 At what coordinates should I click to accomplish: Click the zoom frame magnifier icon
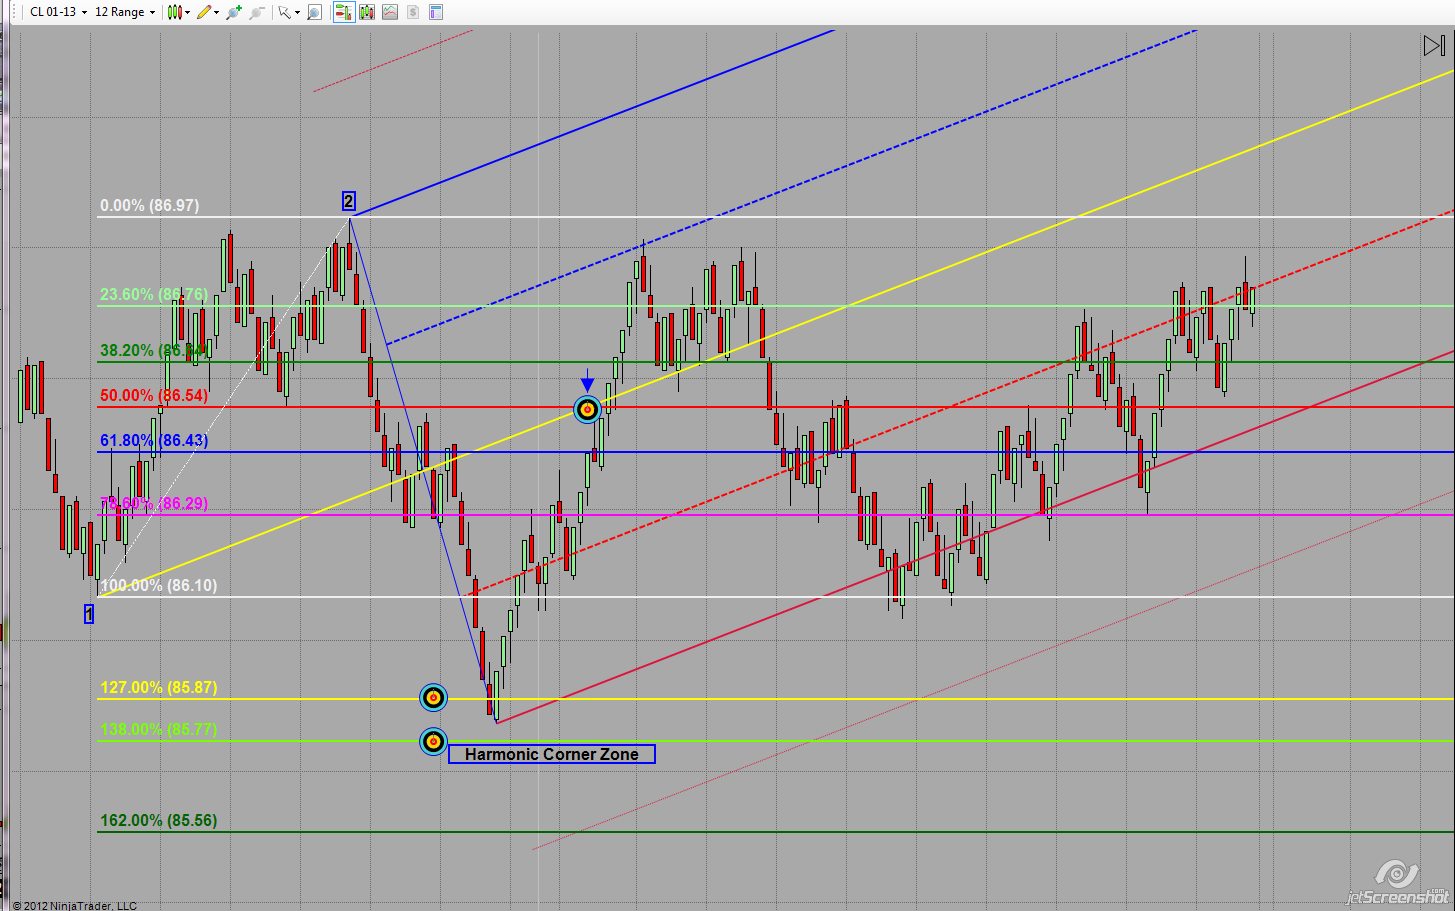pyautogui.click(x=314, y=12)
